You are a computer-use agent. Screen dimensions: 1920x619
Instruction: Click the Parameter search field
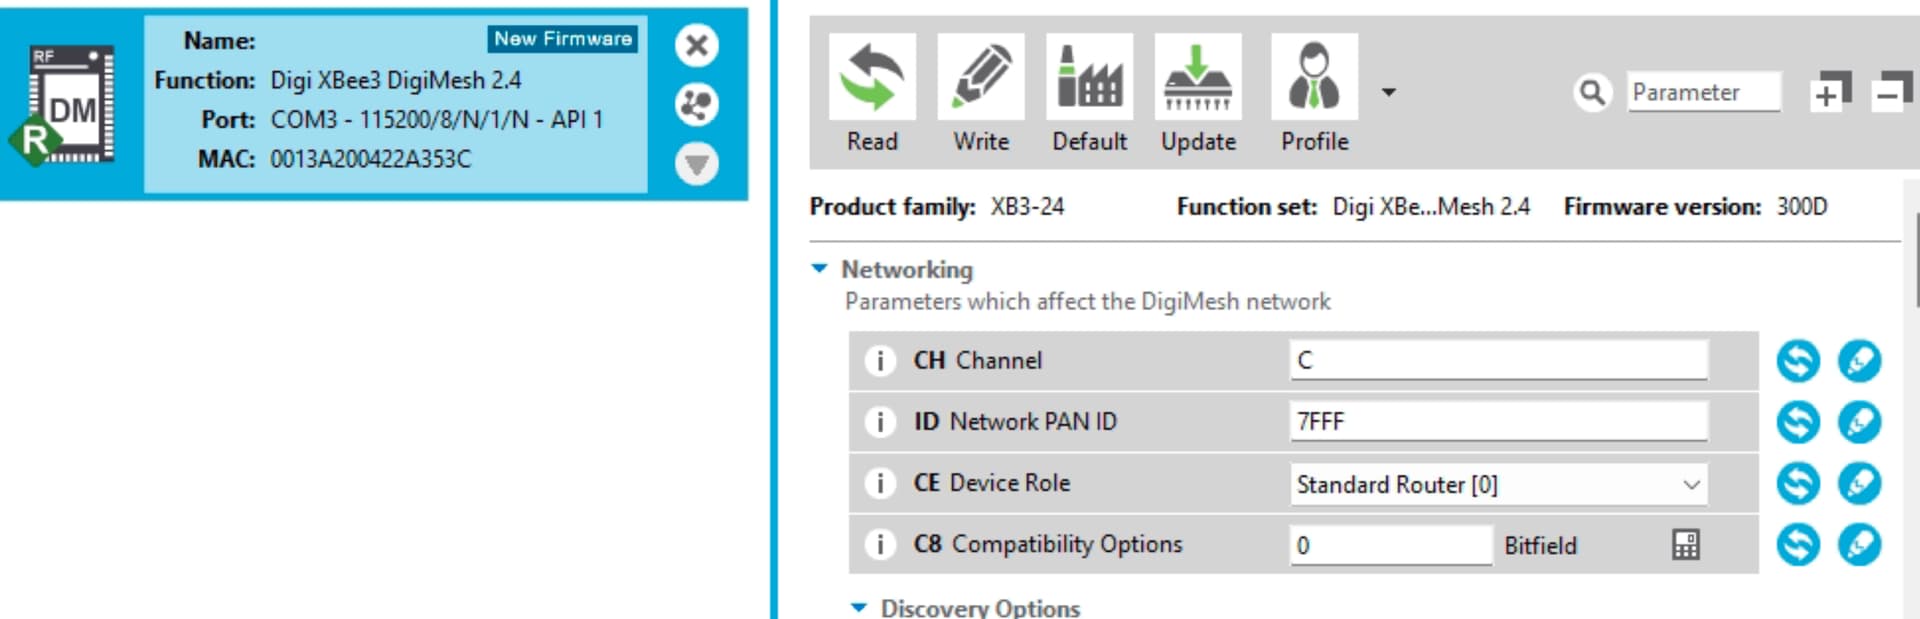point(1703,92)
